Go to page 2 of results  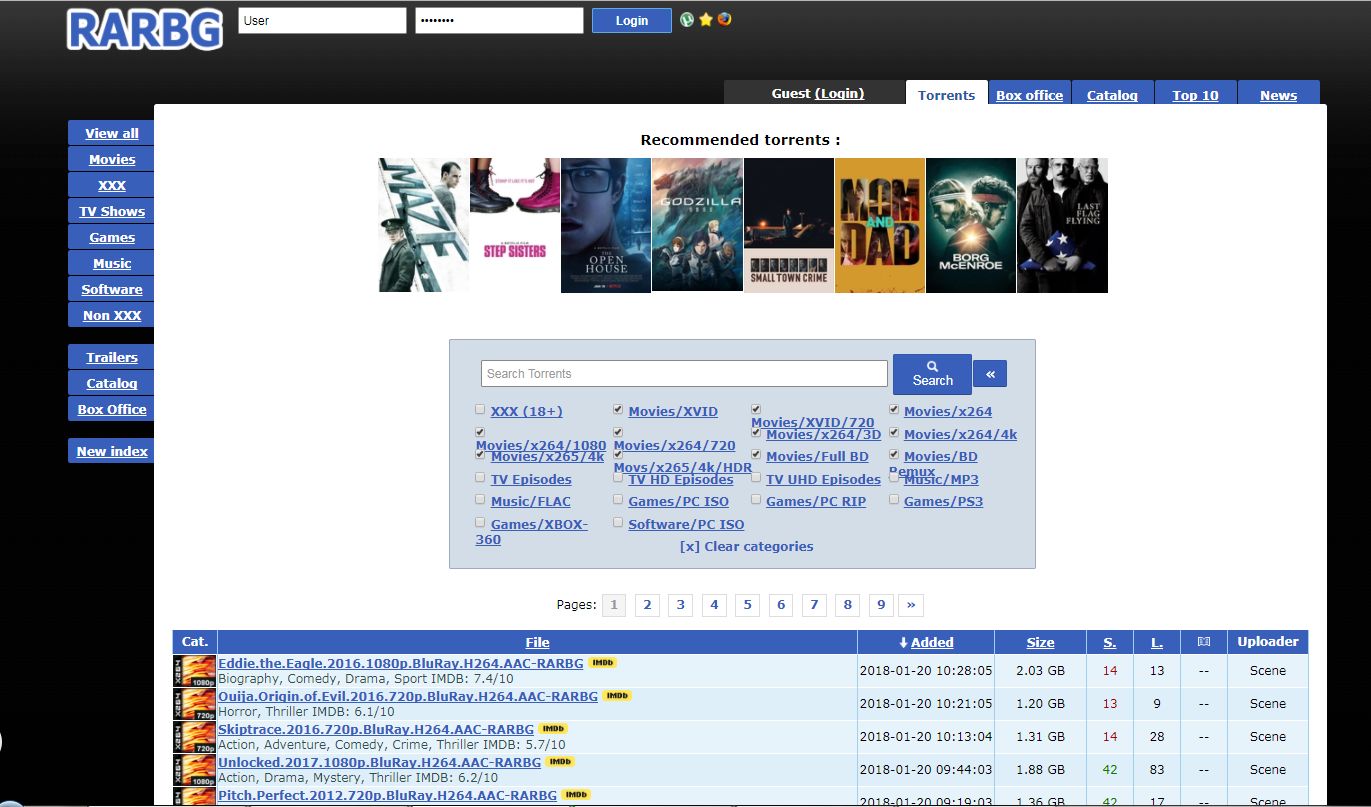point(647,604)
